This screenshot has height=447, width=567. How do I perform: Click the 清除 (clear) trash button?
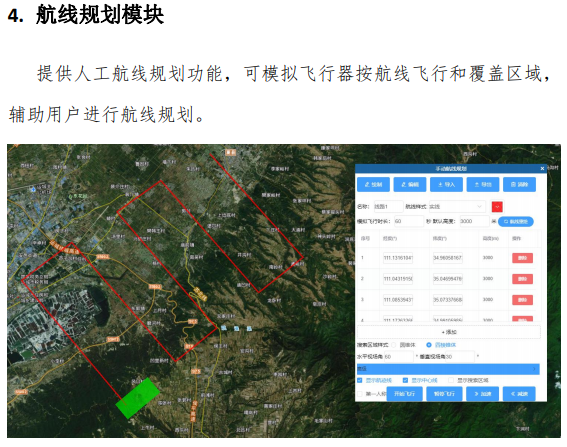[519, 184]
